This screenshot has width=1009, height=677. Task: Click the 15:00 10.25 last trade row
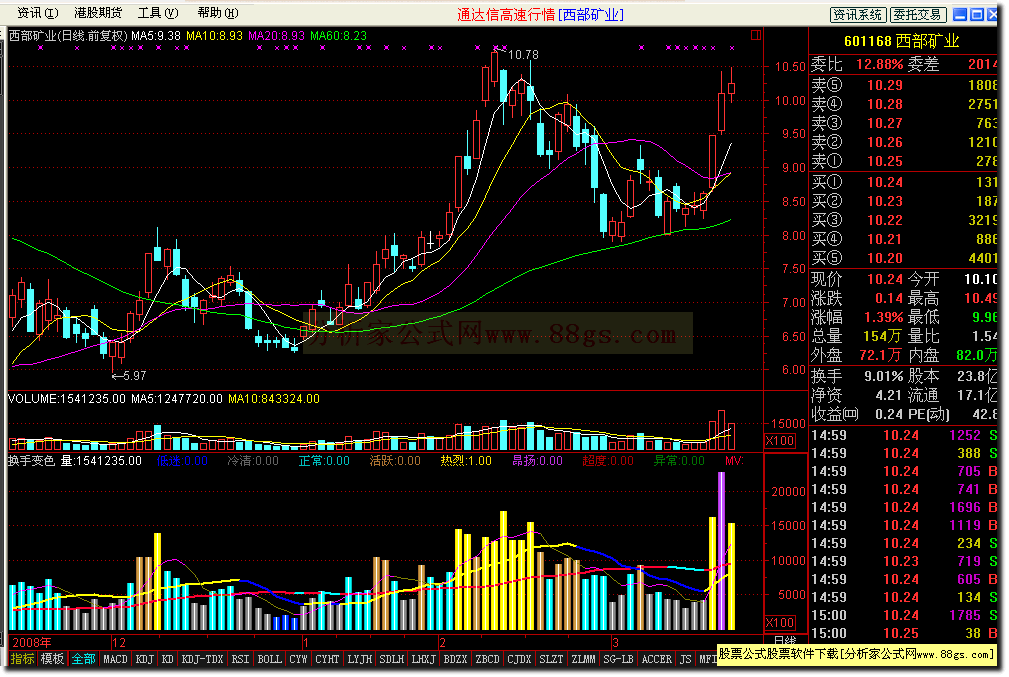tap(904, 633)
